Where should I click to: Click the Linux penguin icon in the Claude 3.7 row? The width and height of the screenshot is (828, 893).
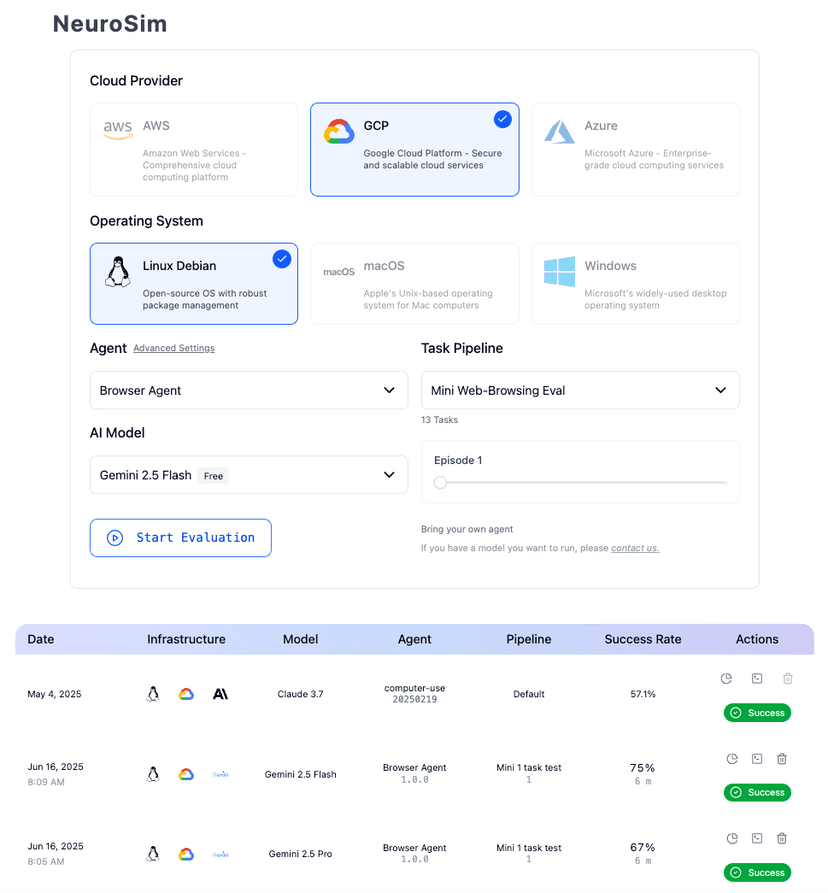point(152,693)
